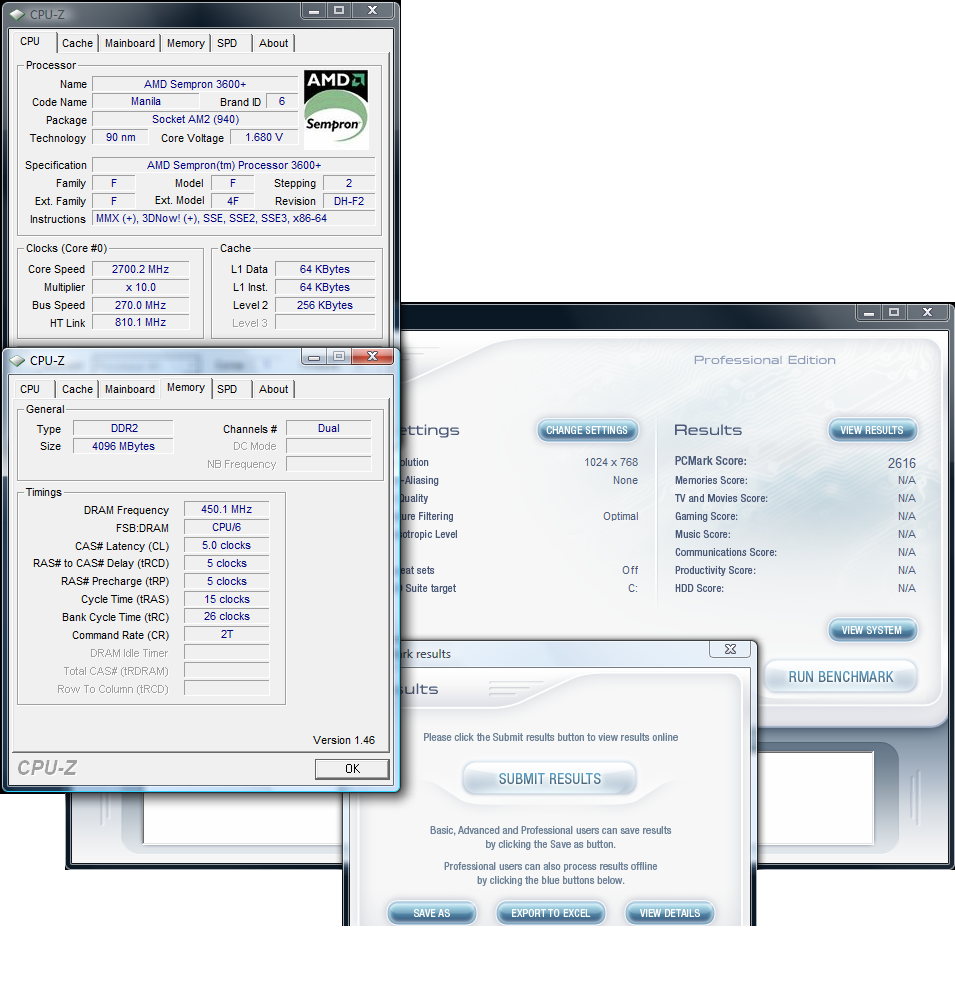
Task: Click the DRAM Frequency value '450.1 MHz'
Action: pyautogui.click(x=226, y=509)
